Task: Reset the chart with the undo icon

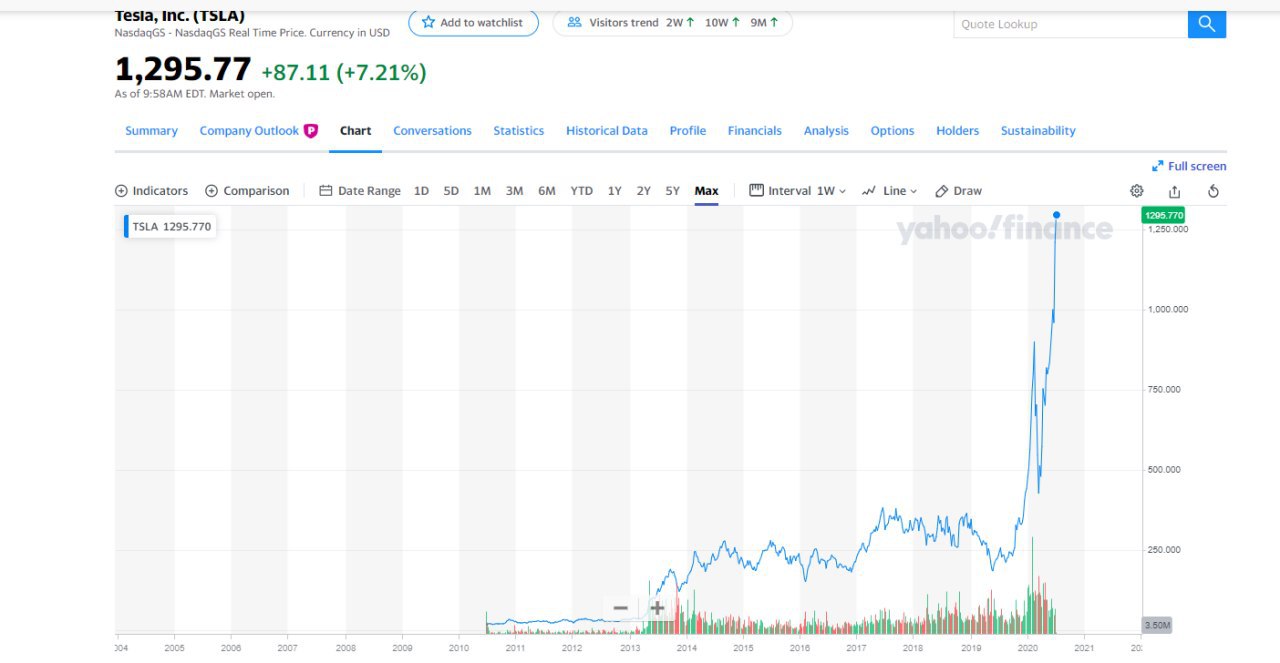Action: (x=1213, y=191)
